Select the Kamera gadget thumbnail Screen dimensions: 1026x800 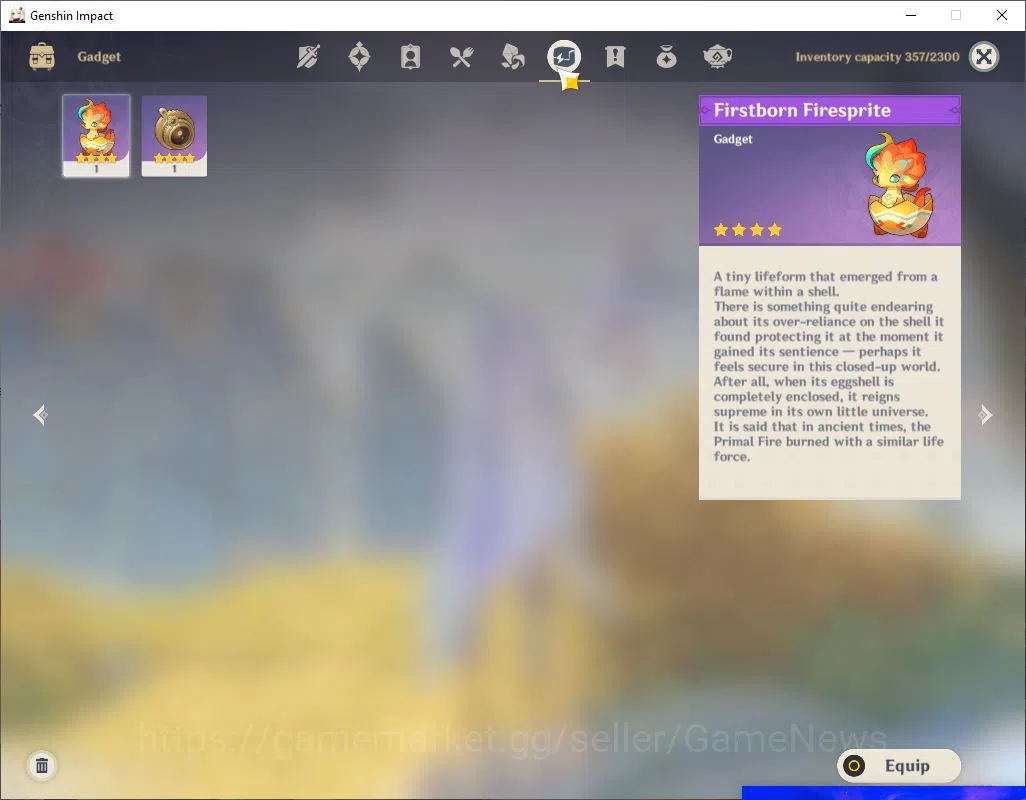174,136
